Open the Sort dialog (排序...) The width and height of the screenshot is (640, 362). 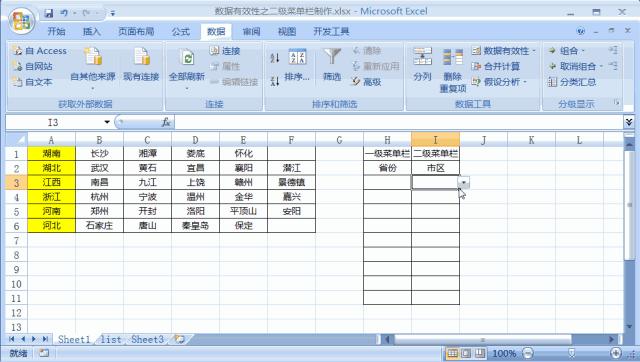point(297,65)
